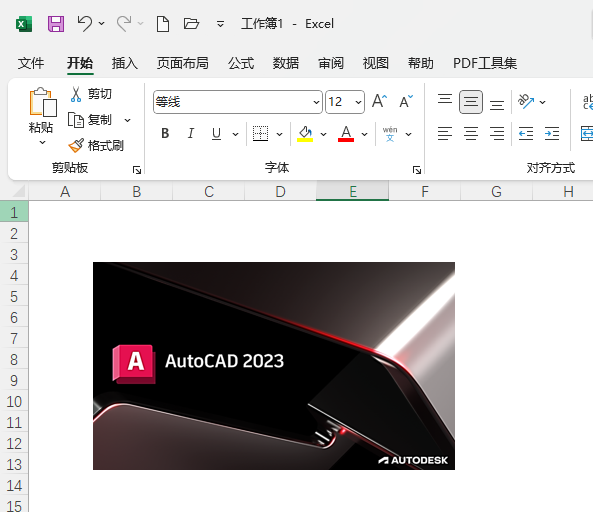The image size is (593, 512).
Task: Increase font size with large A icon
Action: (x=380, y=101)
